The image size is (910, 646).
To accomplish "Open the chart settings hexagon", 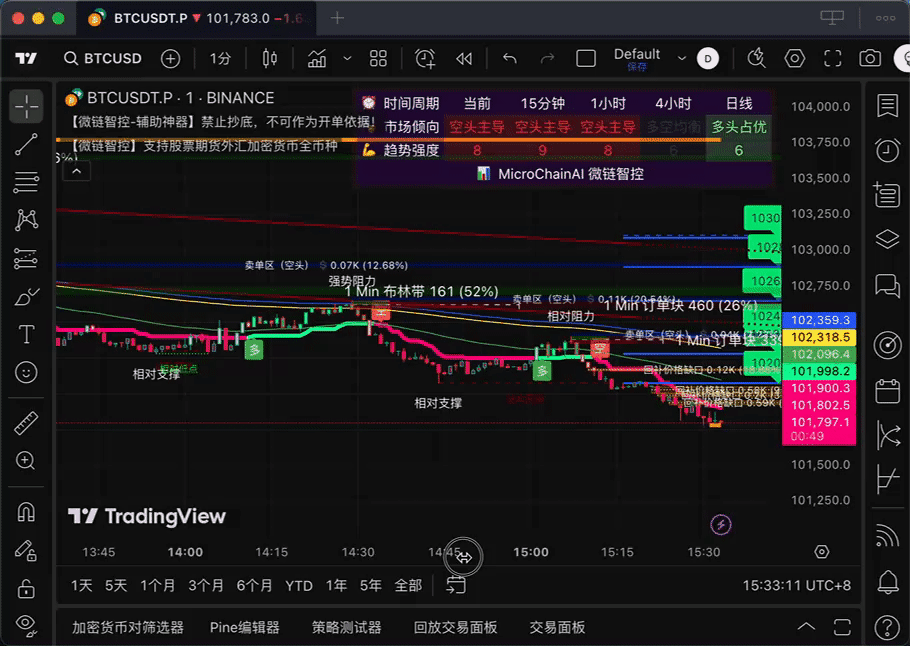I will (x=795, y=58).
